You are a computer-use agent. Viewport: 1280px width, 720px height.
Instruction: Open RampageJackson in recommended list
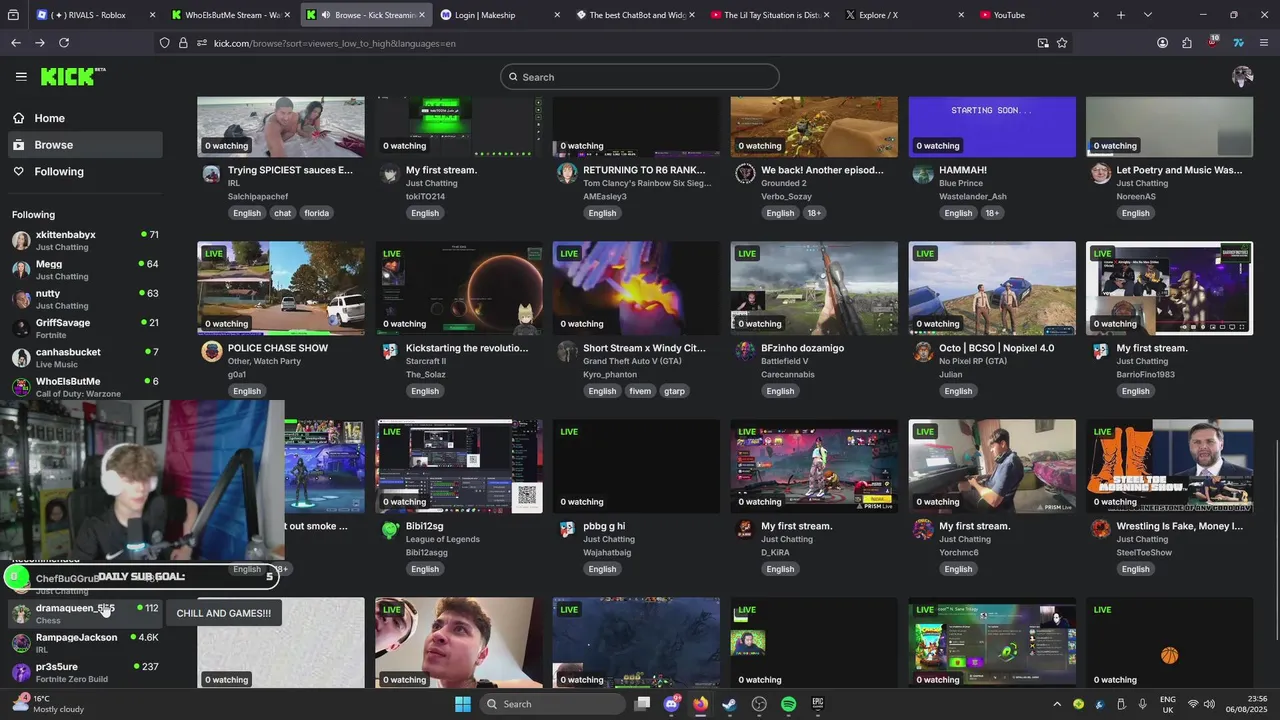[85, 642]
